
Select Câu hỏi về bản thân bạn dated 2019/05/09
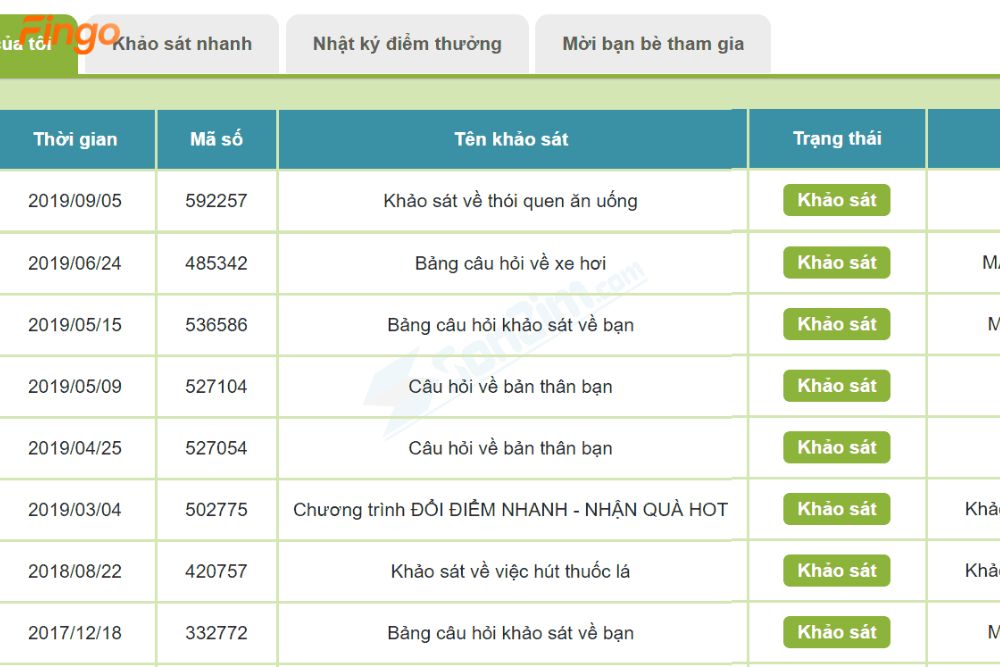click(510, 386)
